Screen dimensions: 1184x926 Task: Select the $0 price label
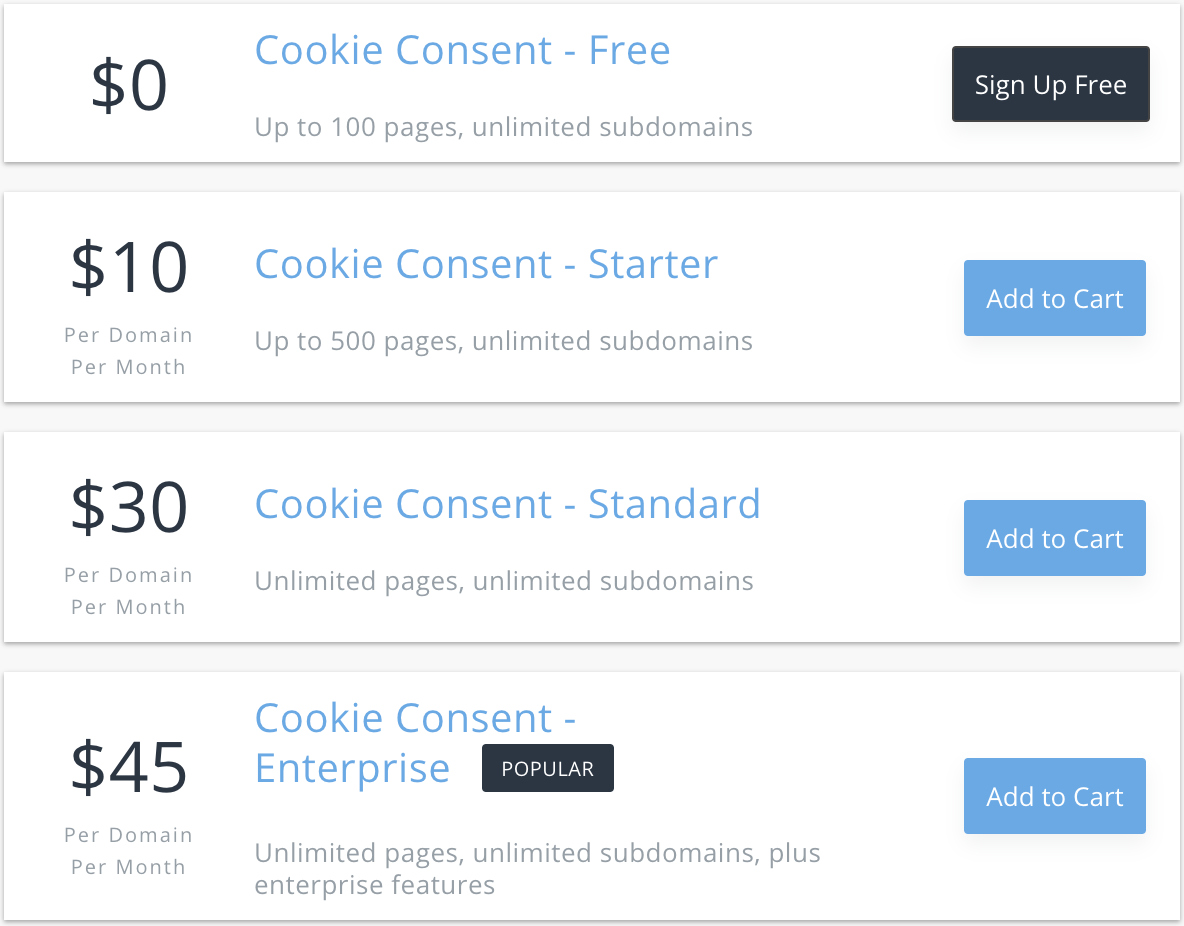coord(128,85)
